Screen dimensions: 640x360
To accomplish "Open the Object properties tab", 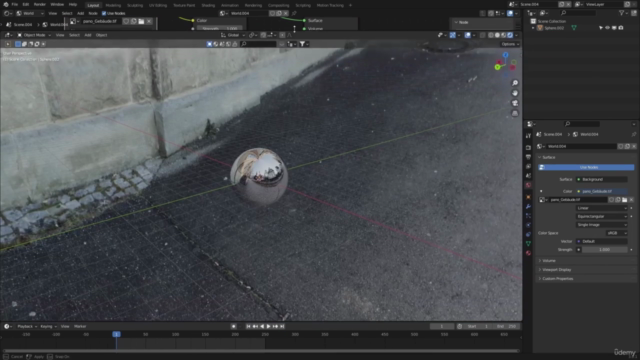I will 528,197.
